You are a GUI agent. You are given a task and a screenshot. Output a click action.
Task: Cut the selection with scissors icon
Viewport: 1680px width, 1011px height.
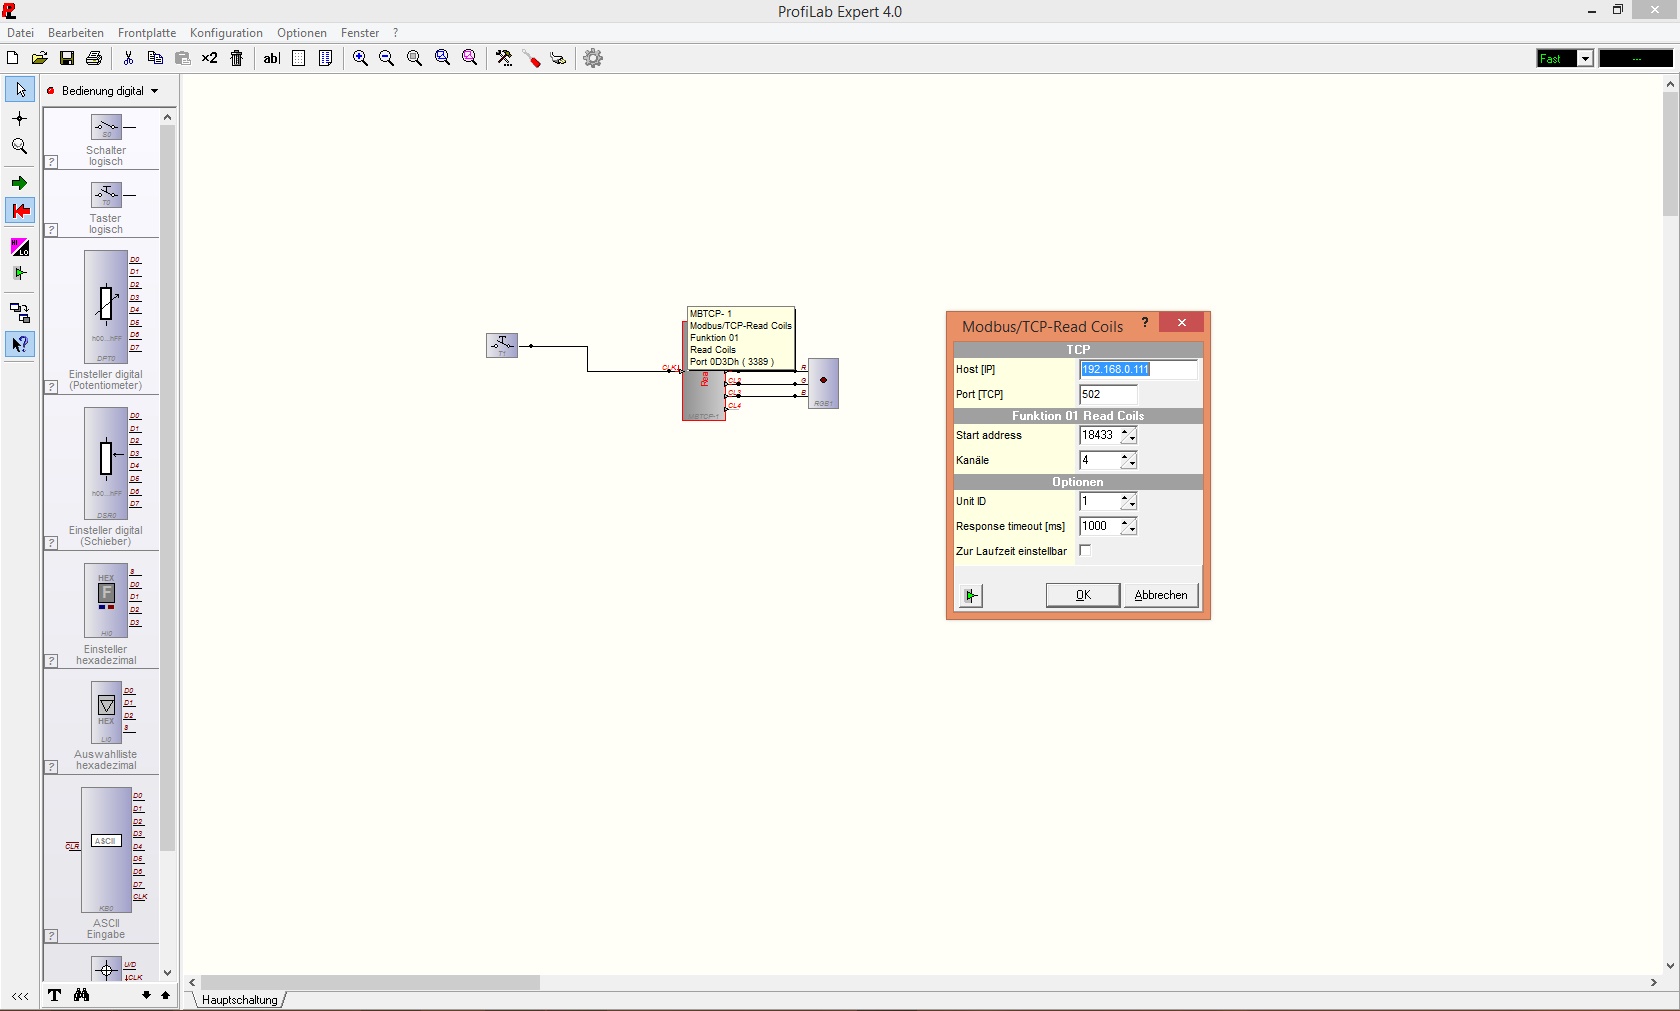[x=128, y=58]
